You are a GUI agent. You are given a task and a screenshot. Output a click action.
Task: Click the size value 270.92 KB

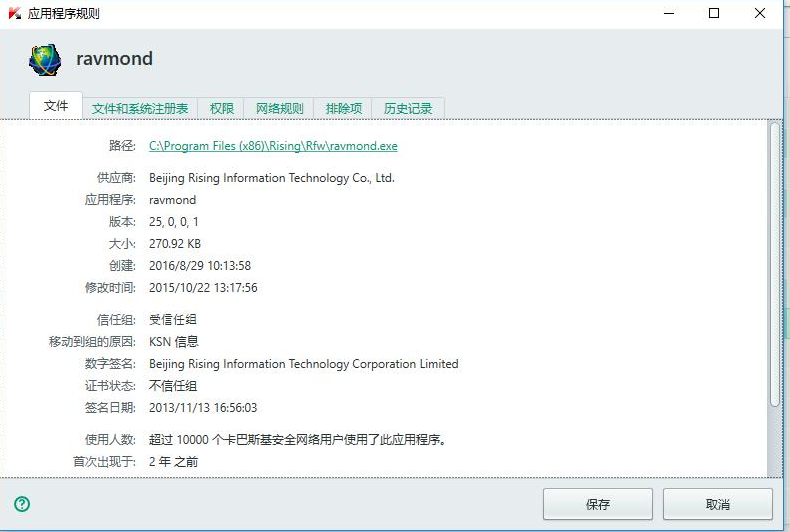pyautogui.click(x=175, y=244)
